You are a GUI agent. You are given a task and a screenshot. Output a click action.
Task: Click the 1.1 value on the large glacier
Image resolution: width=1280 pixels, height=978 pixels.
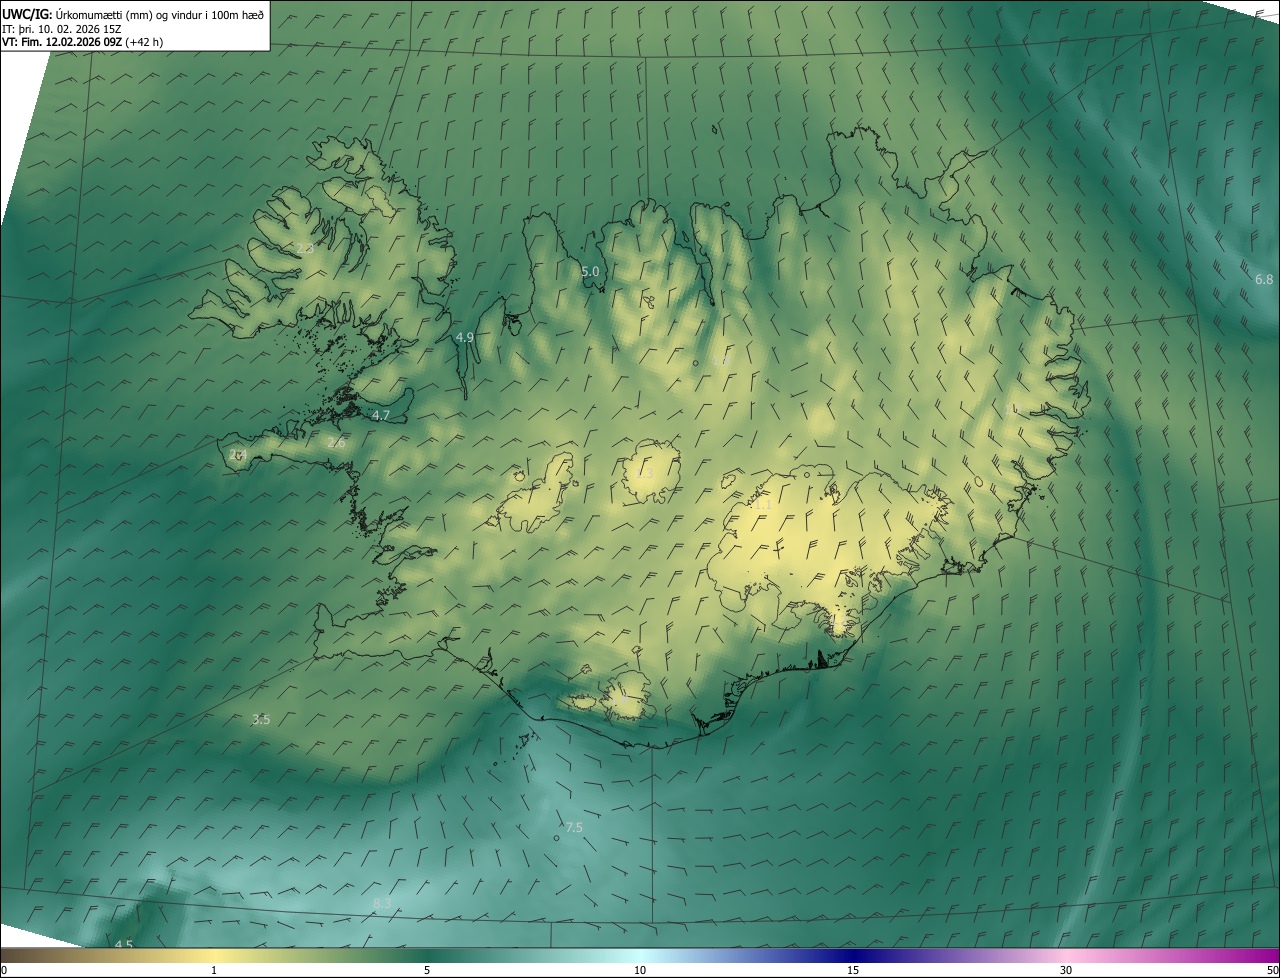click(x=762, y=506)
